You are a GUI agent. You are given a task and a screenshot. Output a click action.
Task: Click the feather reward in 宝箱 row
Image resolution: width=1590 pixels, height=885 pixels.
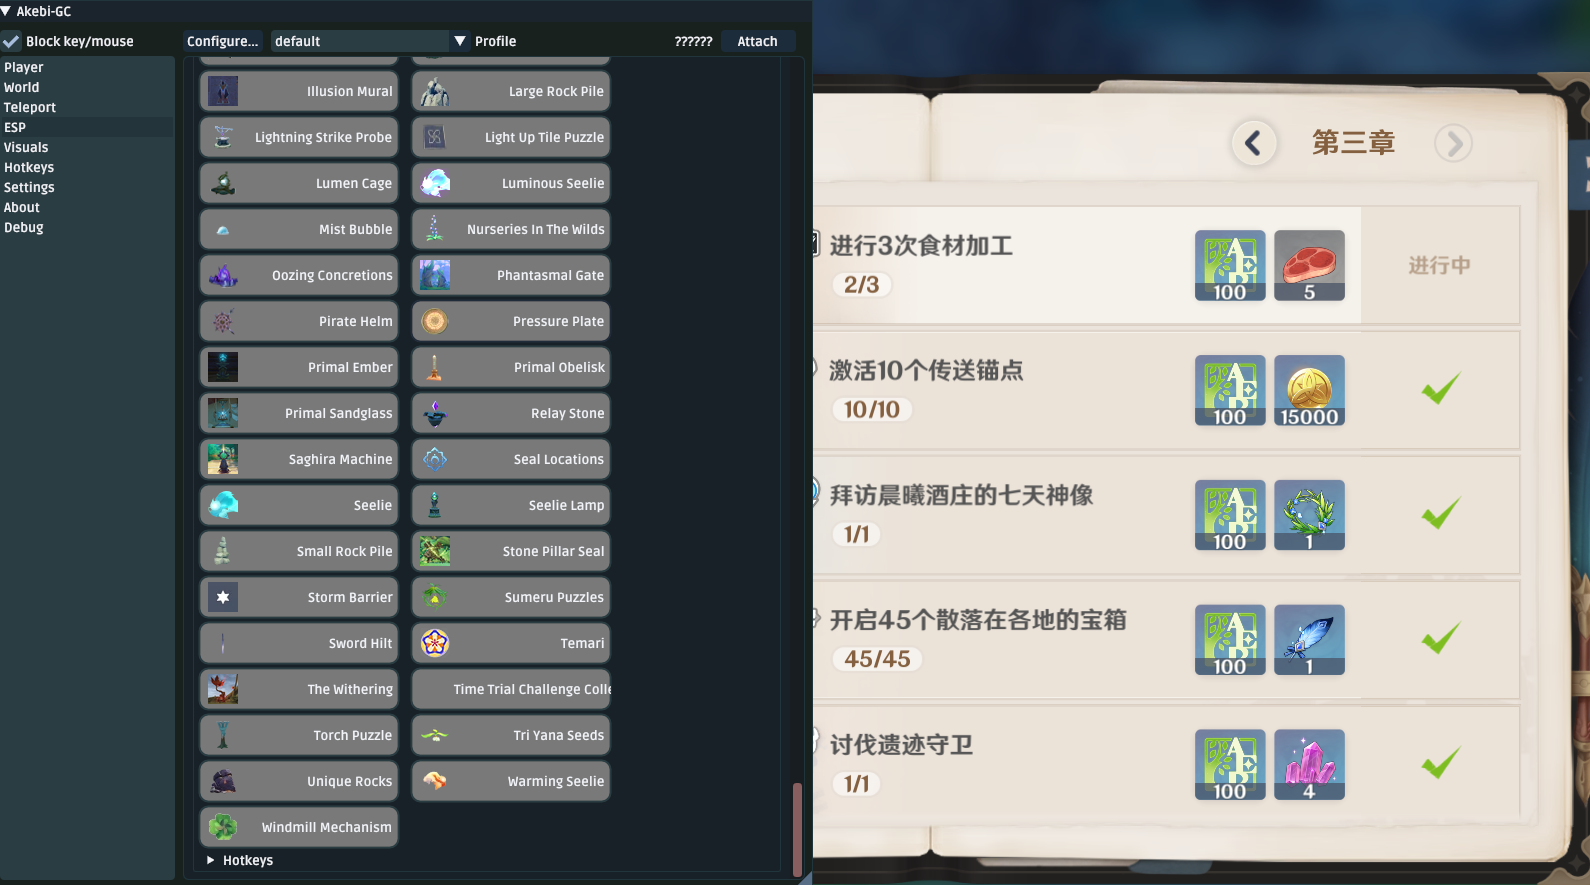point(1309,640)
